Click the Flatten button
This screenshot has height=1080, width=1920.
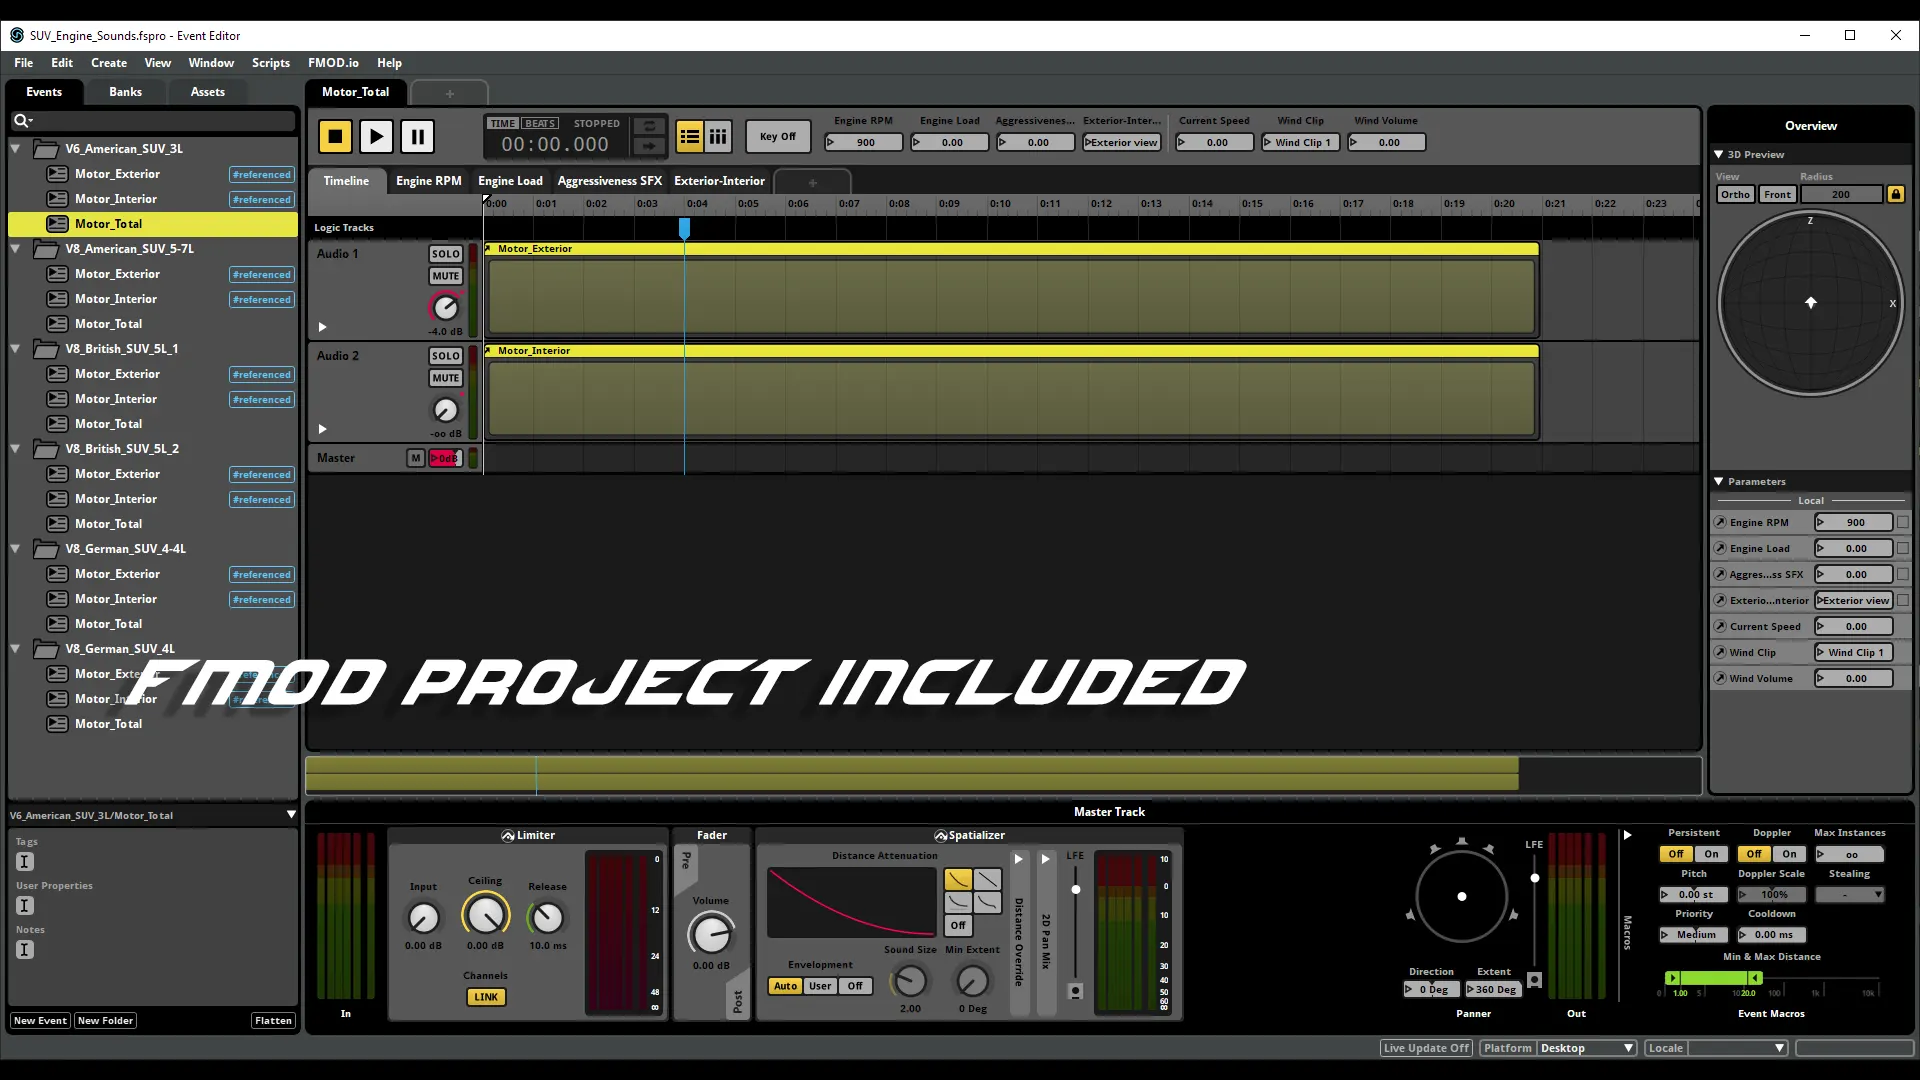[x=273, y=1020]
